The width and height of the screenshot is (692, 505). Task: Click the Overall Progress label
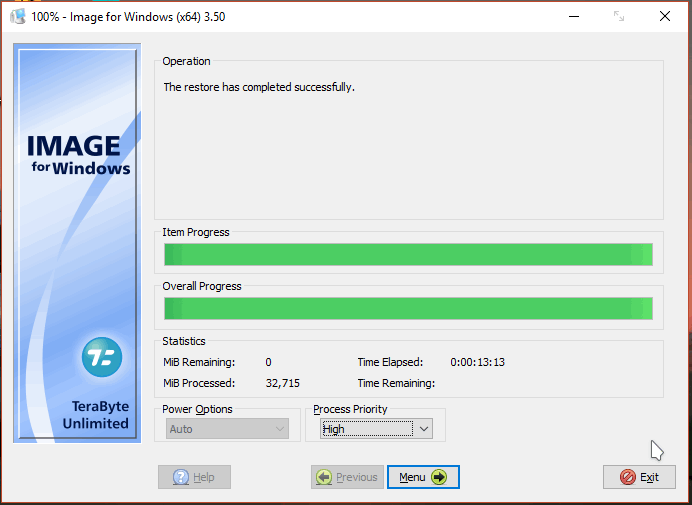tap(202, 286)
